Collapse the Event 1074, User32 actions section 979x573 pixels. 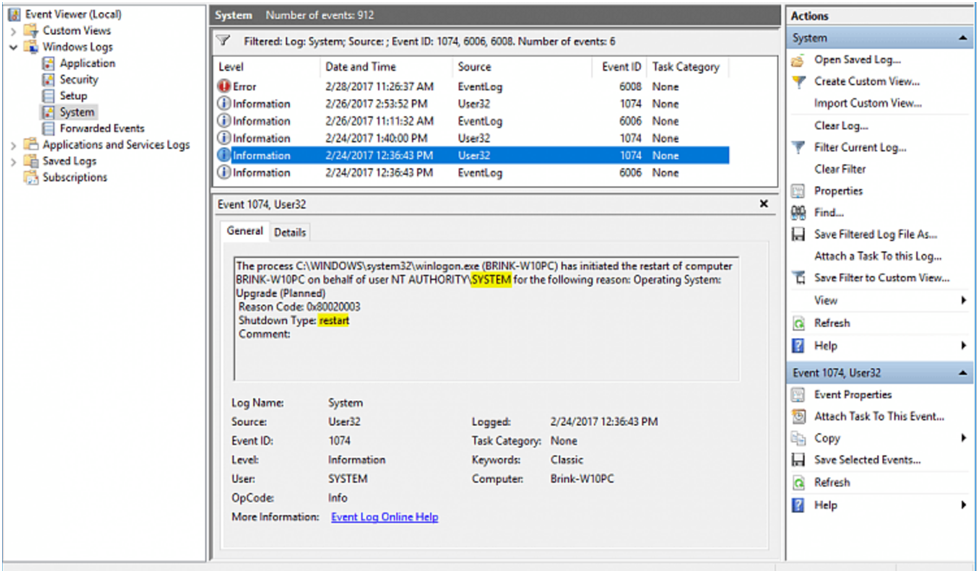[x=962, y=373]
